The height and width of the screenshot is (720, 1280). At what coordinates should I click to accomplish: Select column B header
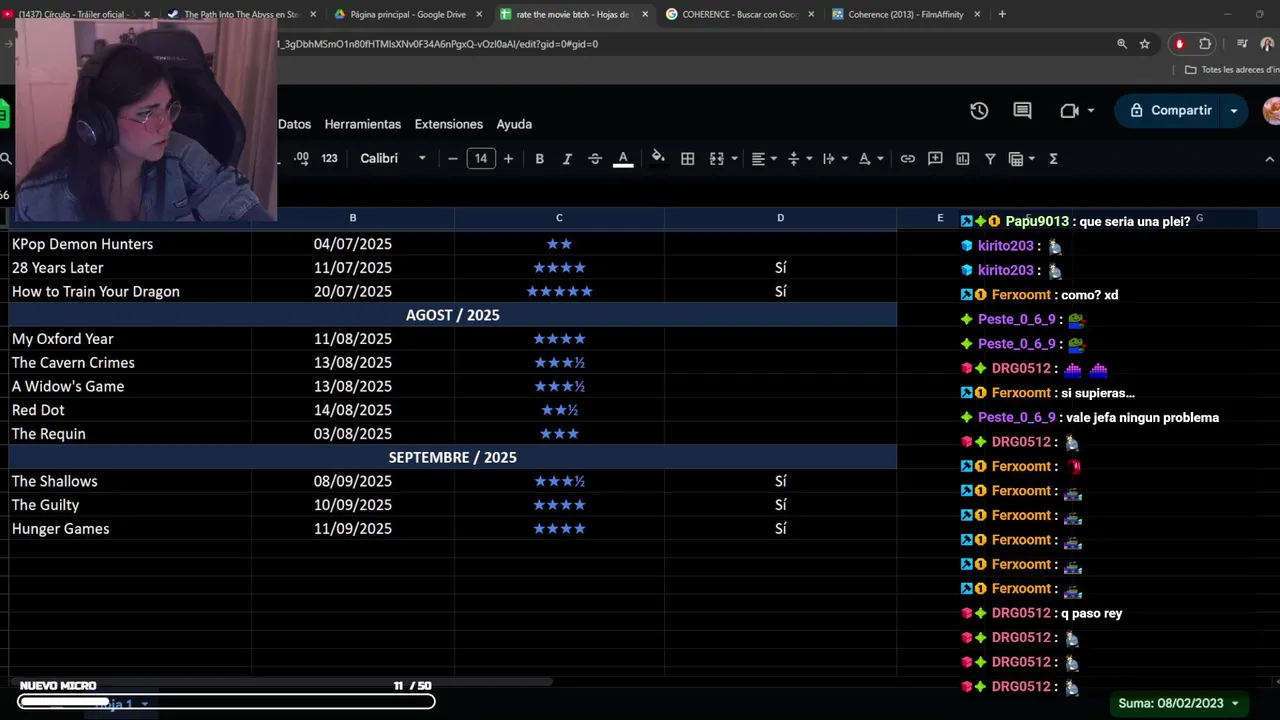point(352,218)
